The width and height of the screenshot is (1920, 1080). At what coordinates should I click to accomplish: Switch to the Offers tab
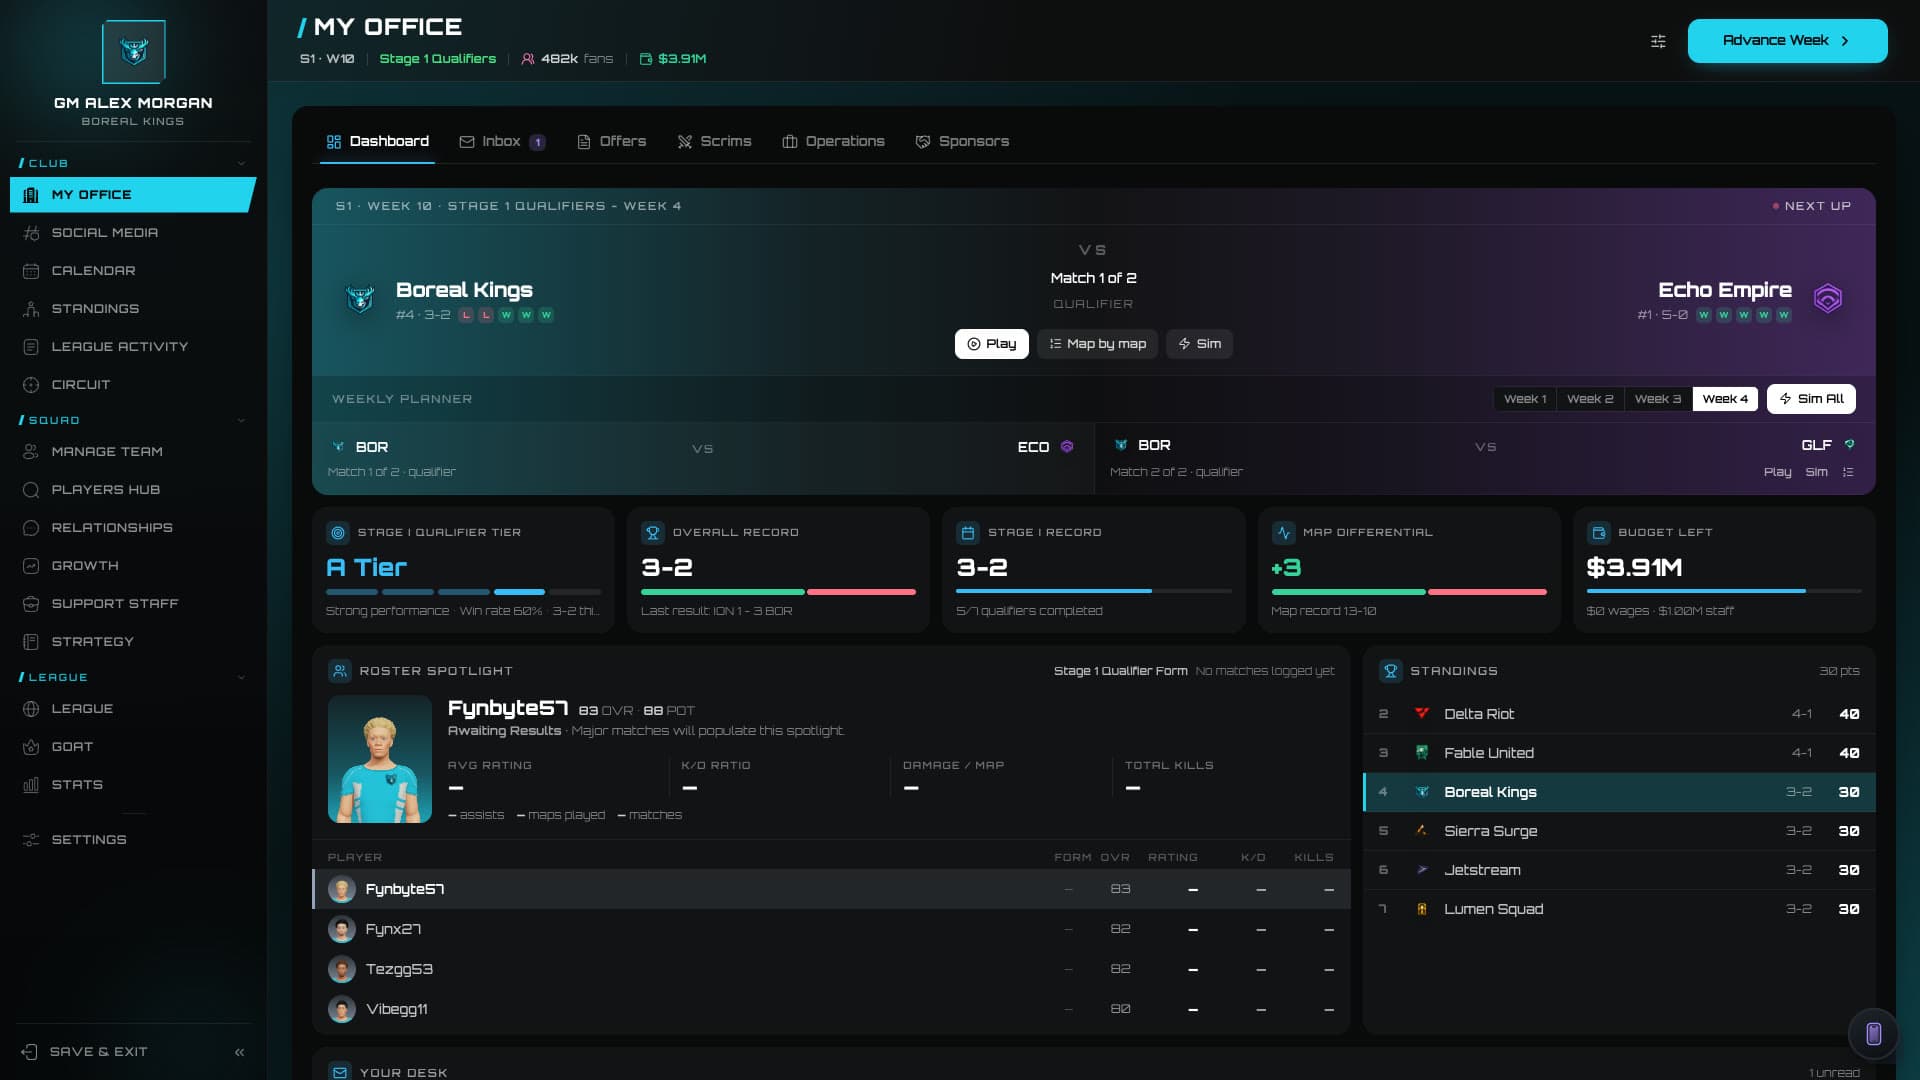point(612,142)
